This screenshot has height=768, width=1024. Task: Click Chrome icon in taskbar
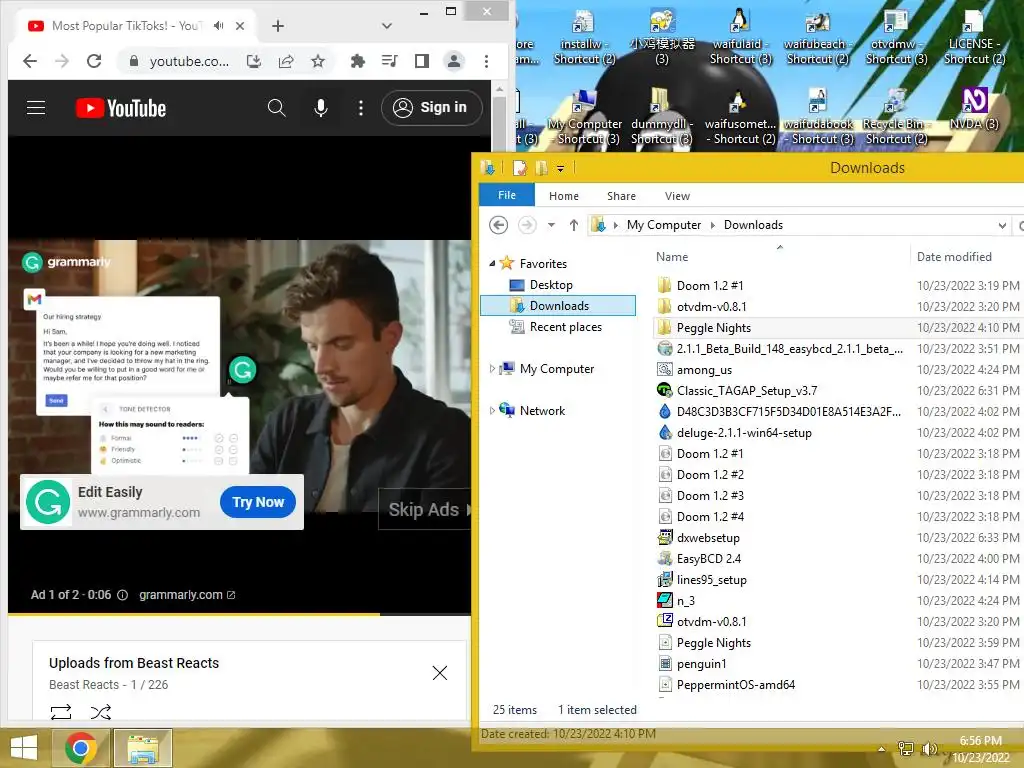tap(81, 748)
